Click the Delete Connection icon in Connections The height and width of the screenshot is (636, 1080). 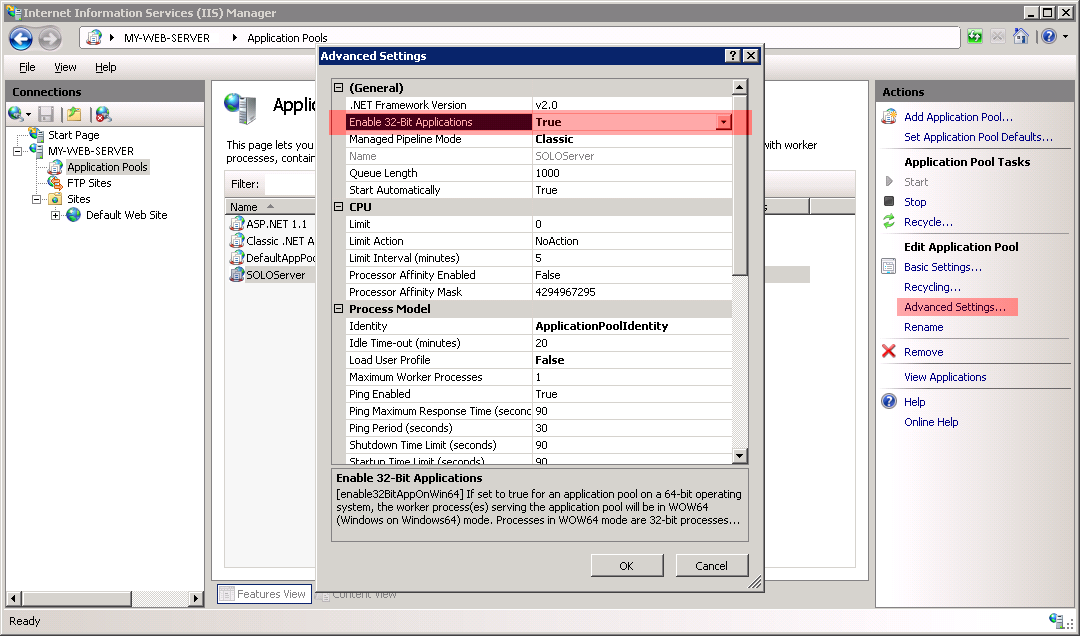tap(103, 114)
